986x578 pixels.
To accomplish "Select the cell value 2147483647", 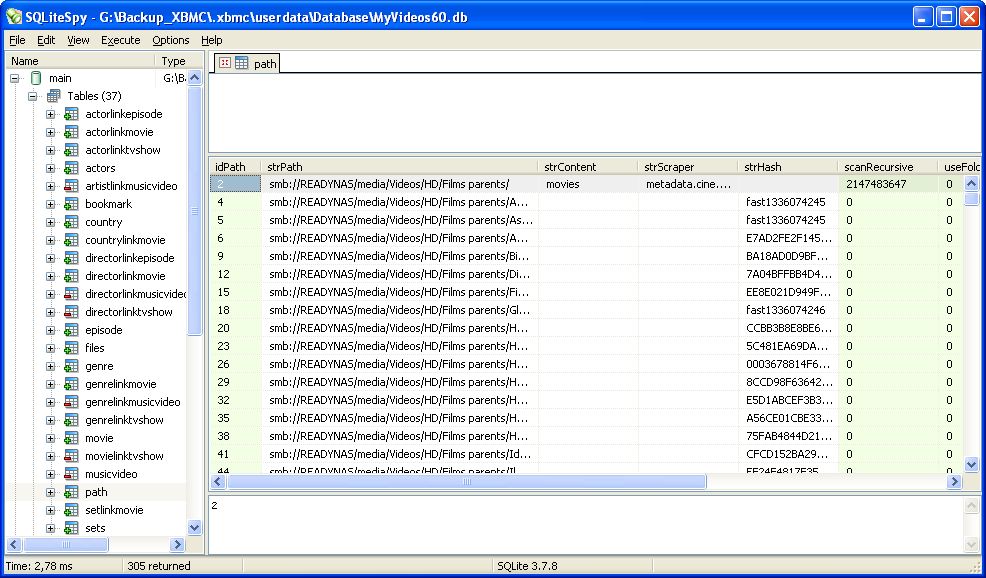I will (889, 184).
